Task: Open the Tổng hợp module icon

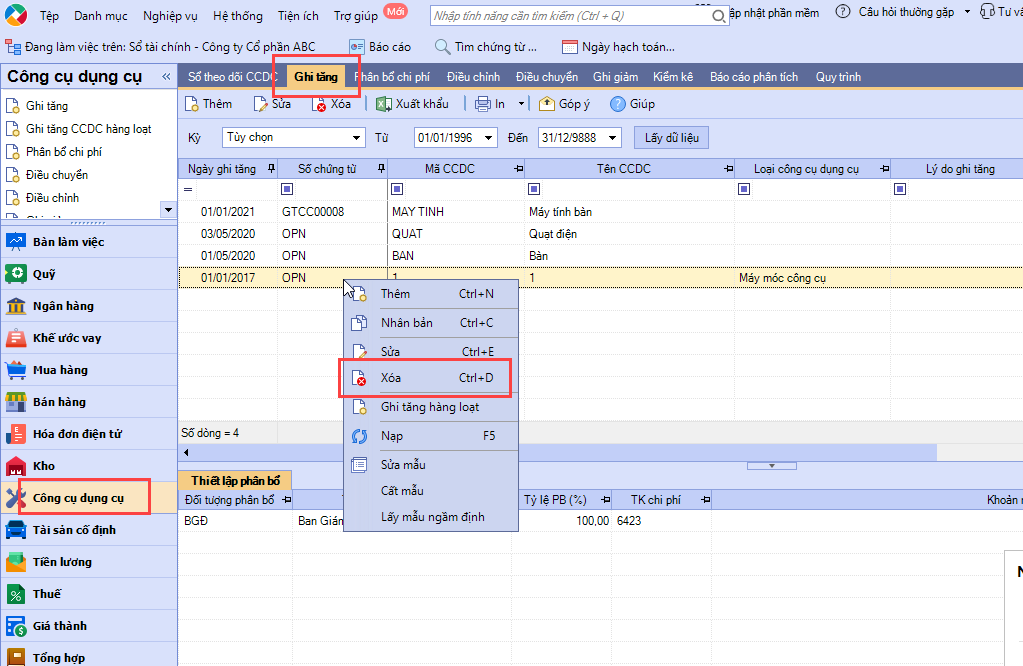Action: 16,657
